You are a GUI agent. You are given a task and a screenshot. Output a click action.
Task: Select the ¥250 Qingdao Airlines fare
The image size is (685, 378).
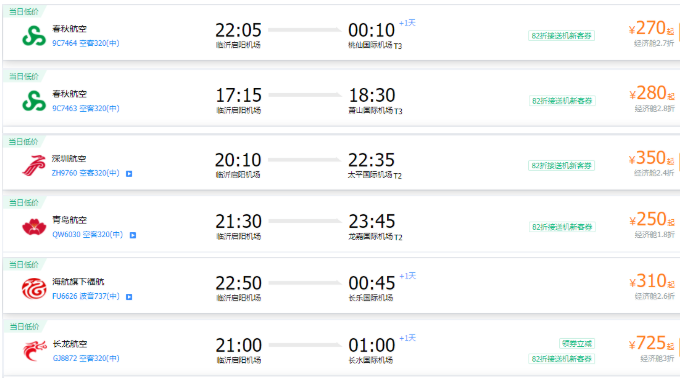click(x=651, y=220)
